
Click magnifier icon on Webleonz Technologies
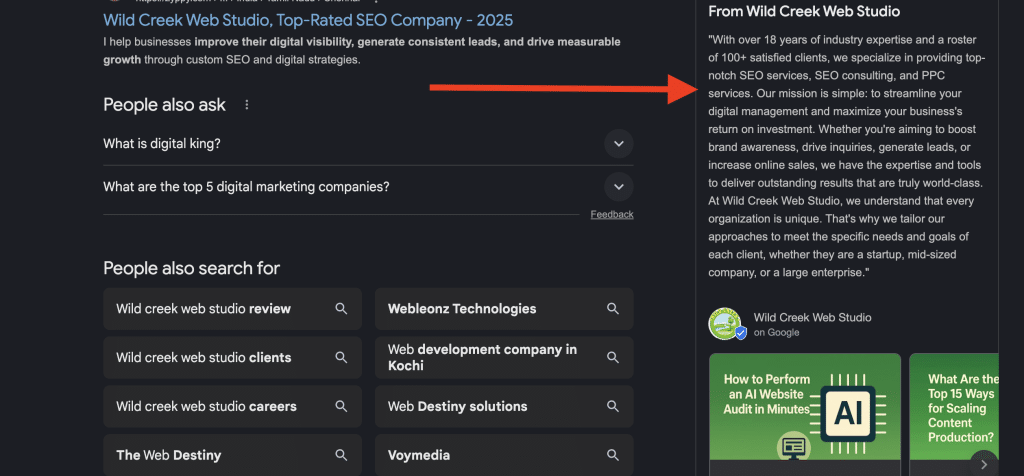pos(613,309)
